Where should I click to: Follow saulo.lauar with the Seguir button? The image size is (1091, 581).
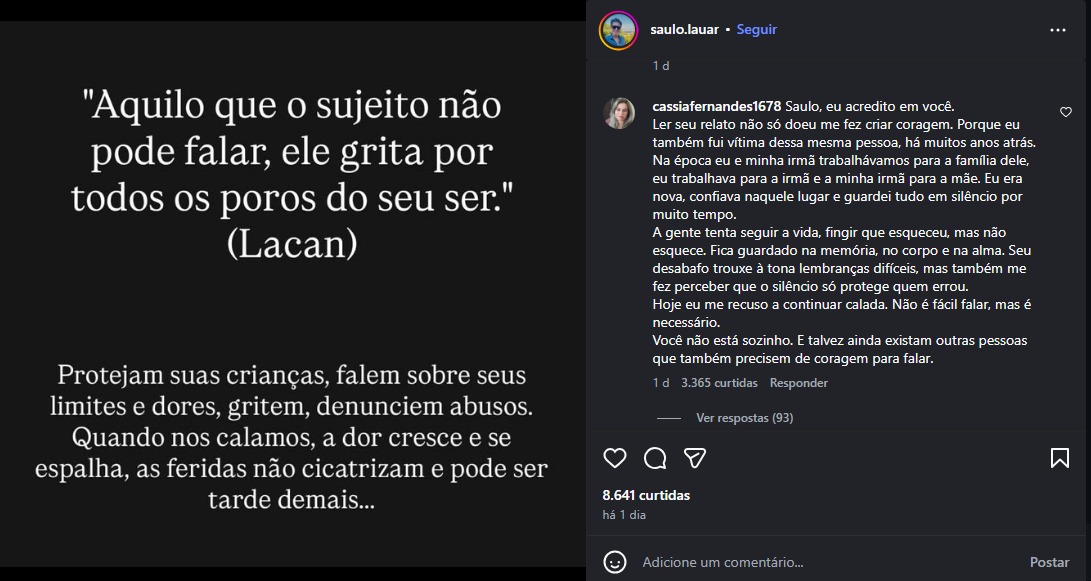pos(756,30)
